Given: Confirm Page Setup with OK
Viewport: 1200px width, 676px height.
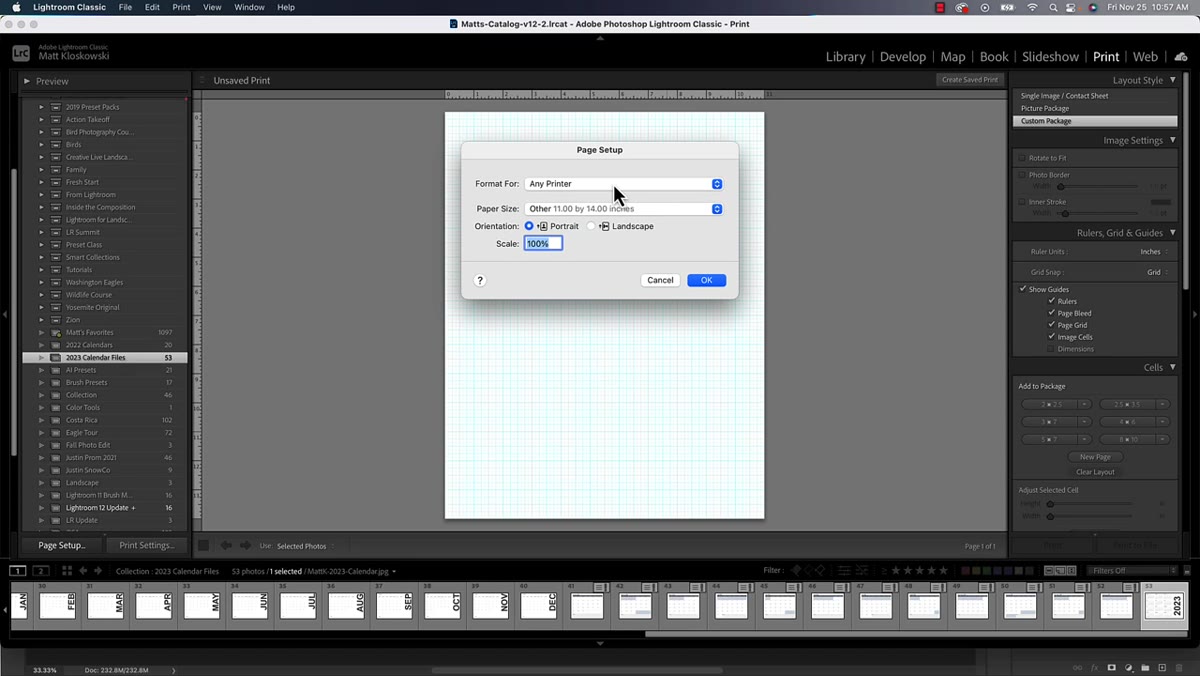Looking at the screenshot, I should point(706,280).
